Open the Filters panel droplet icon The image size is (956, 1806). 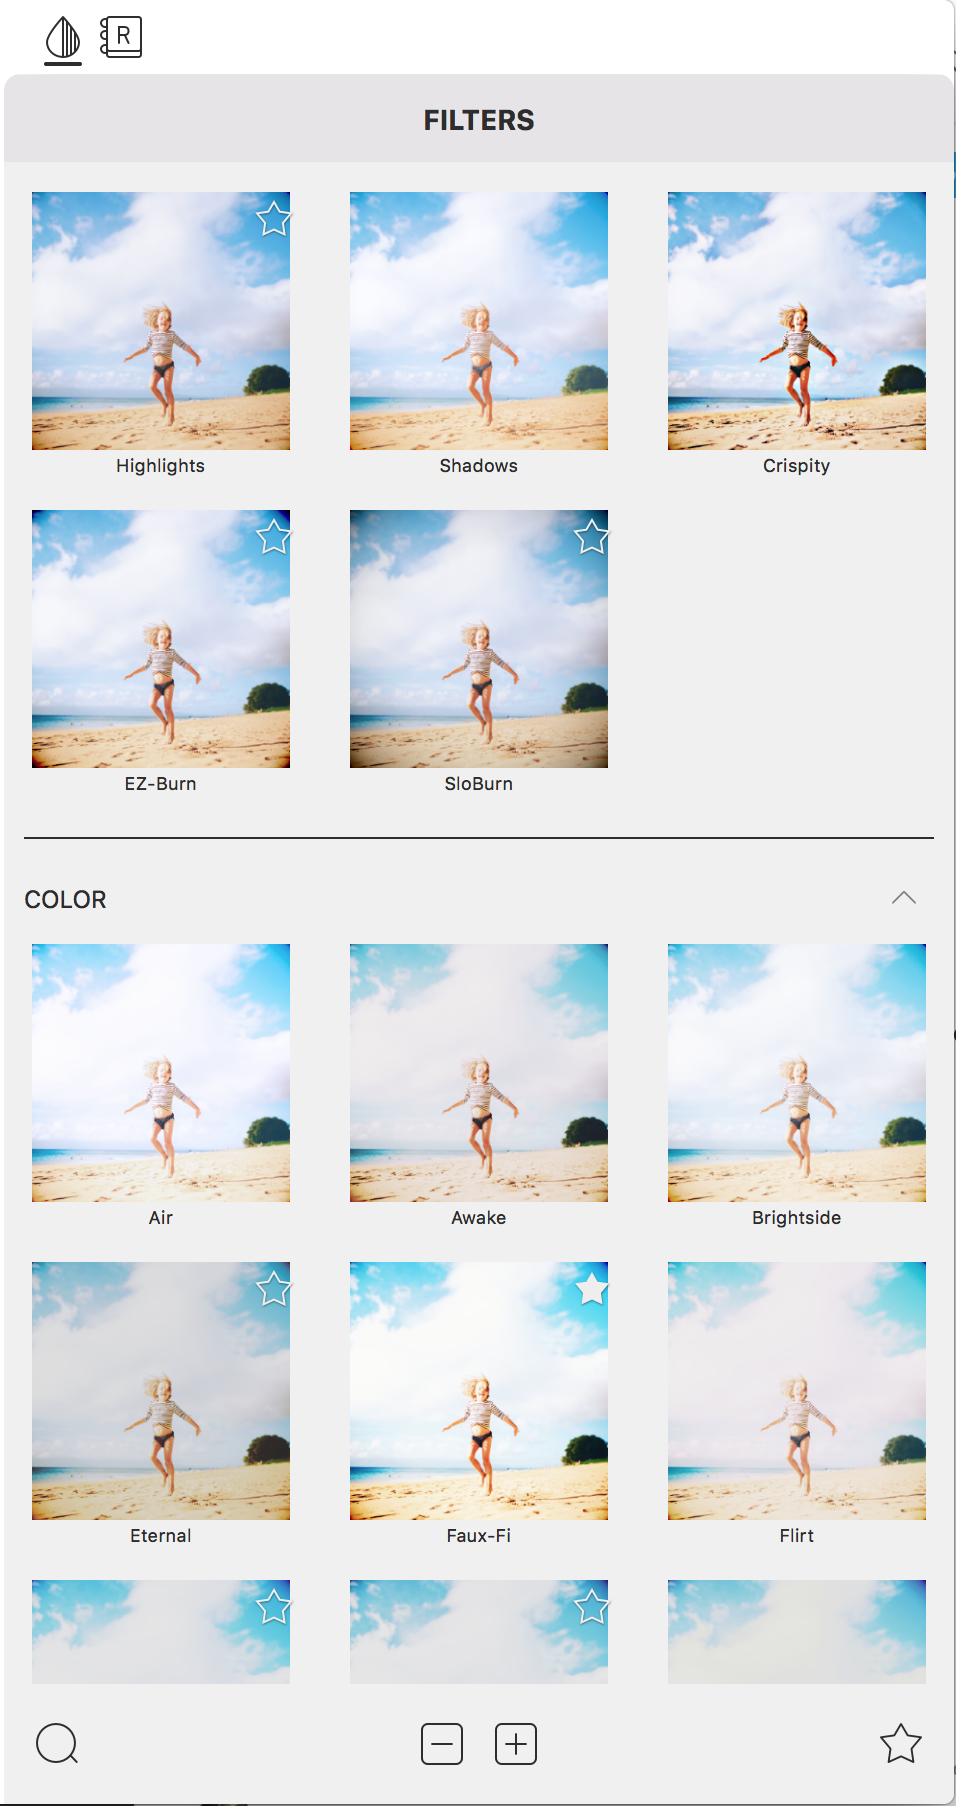pyautogui.click(x=63, y=38)
